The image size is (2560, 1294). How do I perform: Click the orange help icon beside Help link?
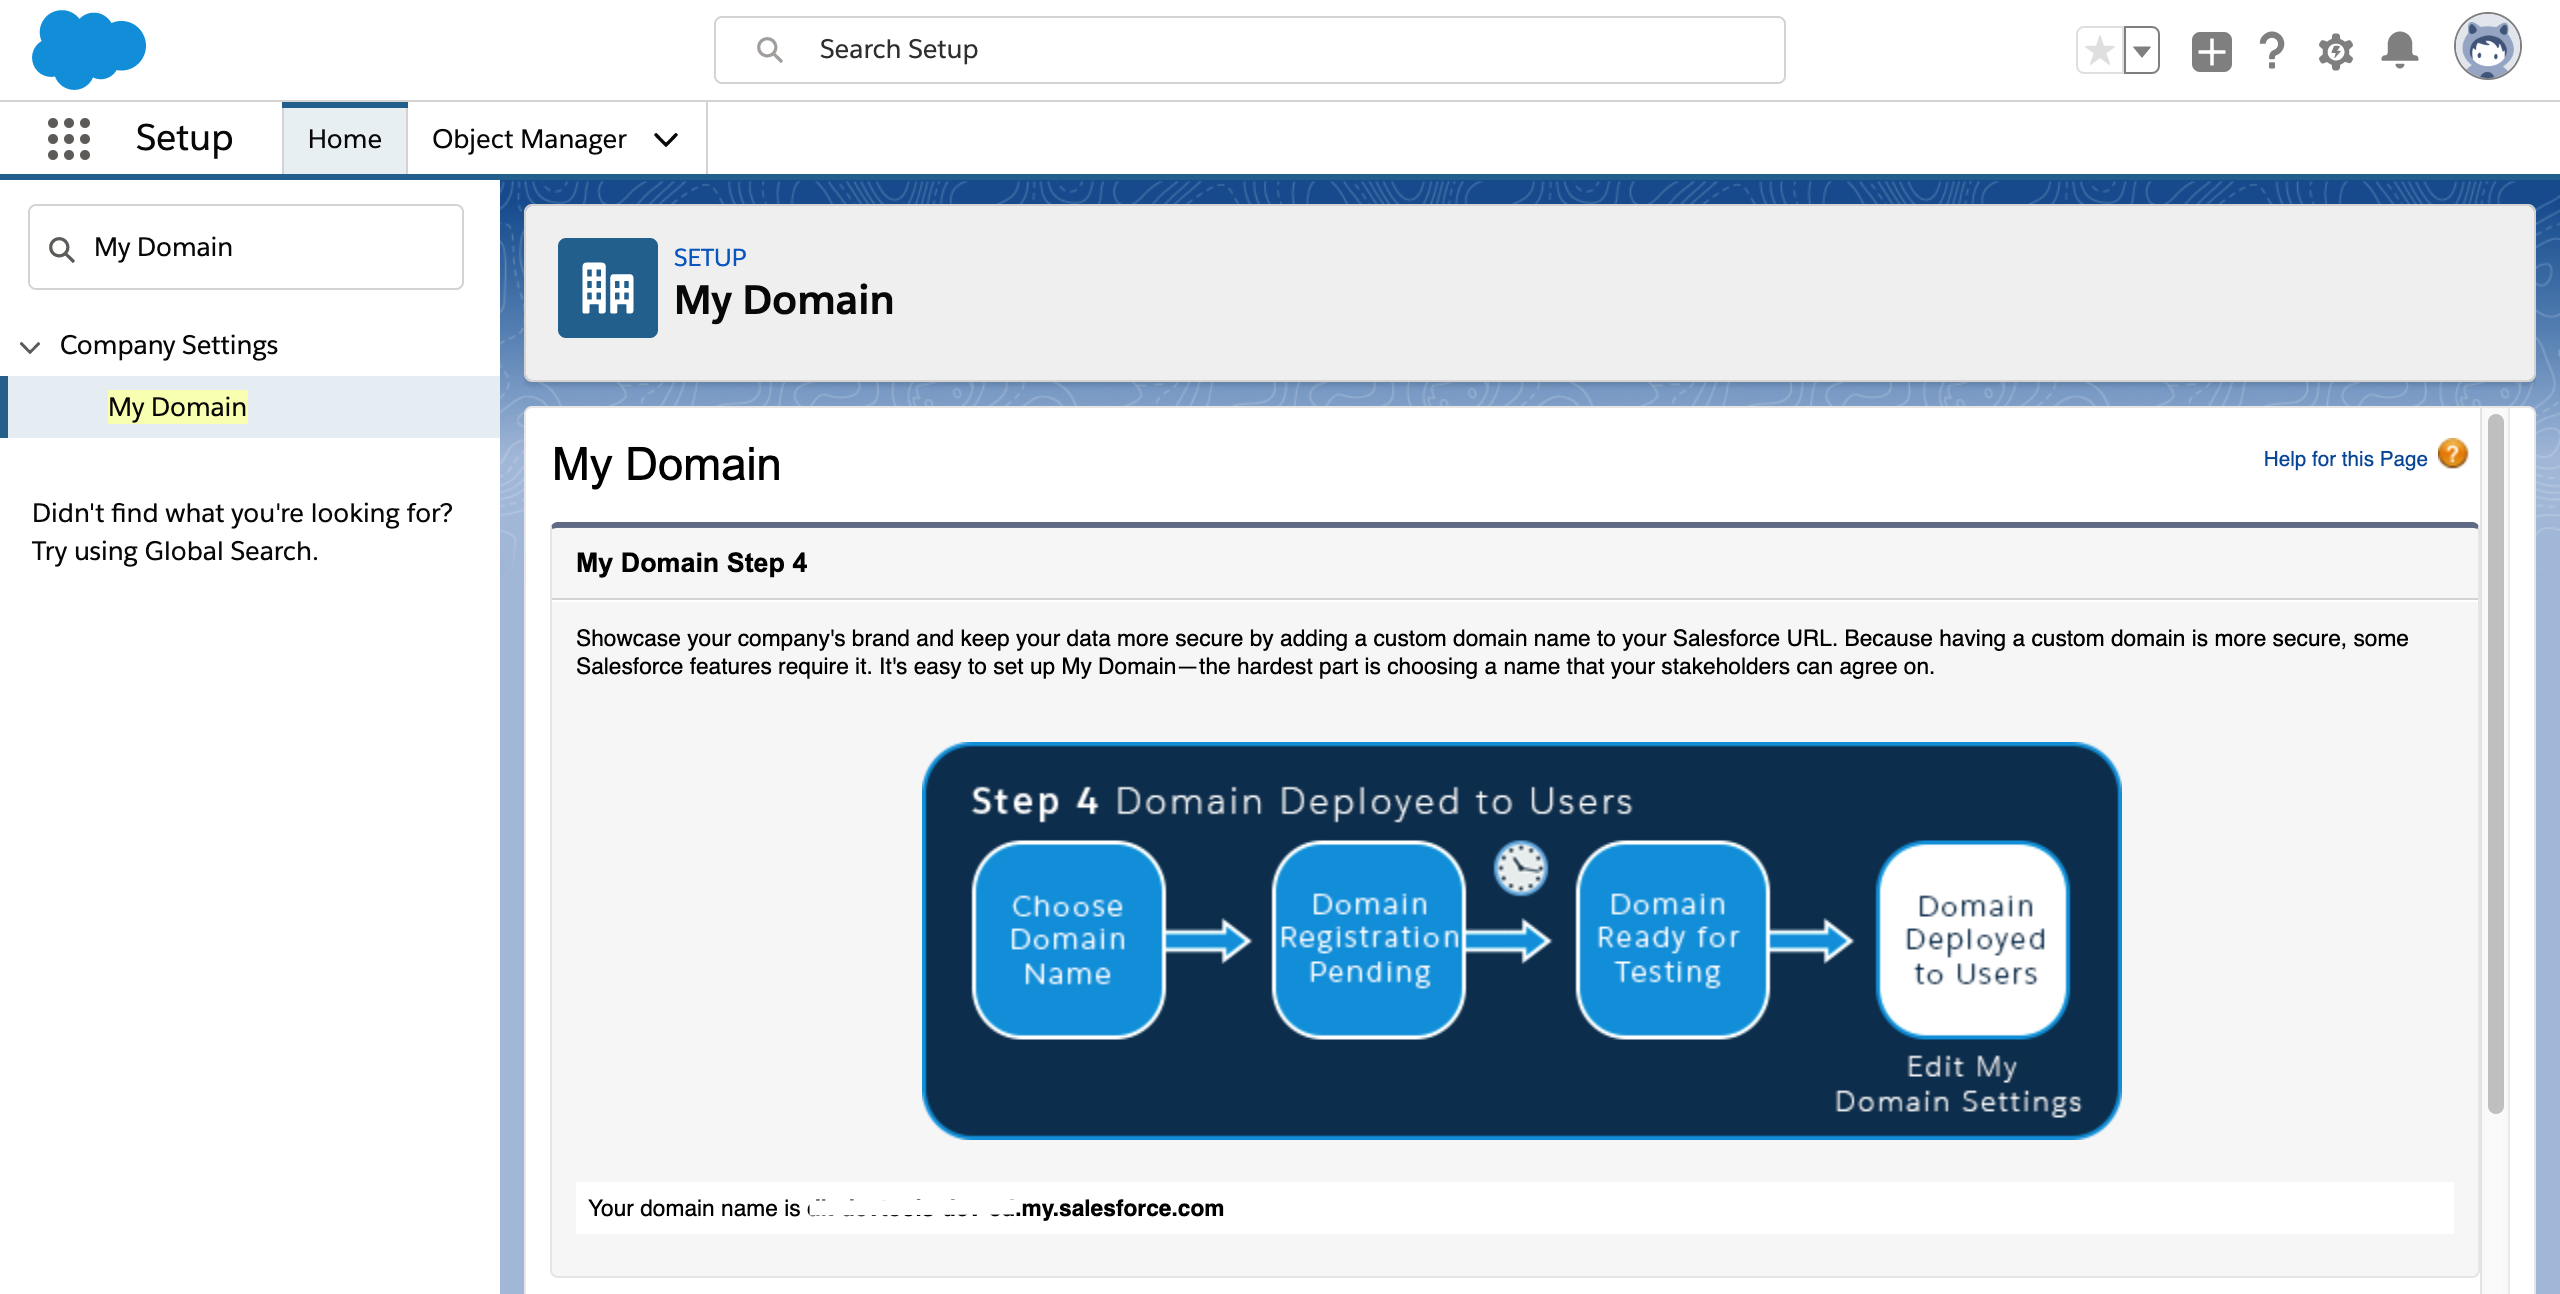pyautogui.click(x=2452, y=455)
